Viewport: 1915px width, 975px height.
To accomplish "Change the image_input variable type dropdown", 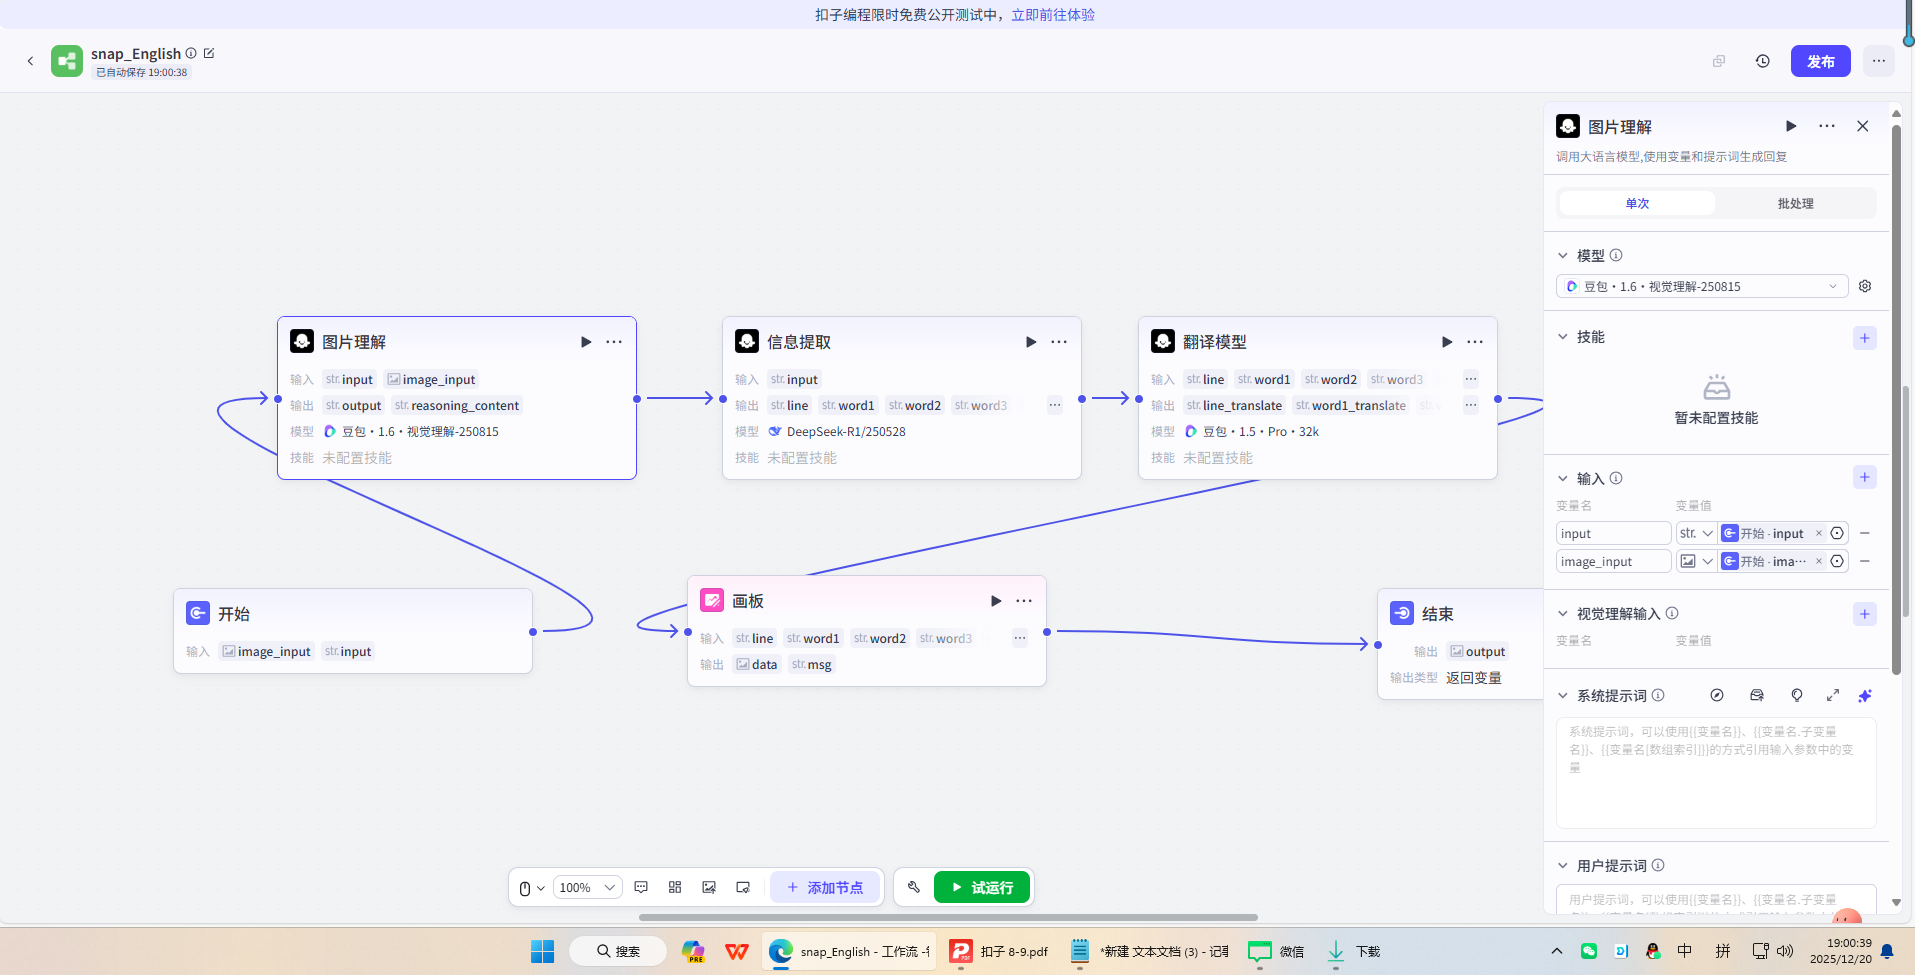I will coord(1696,561).
